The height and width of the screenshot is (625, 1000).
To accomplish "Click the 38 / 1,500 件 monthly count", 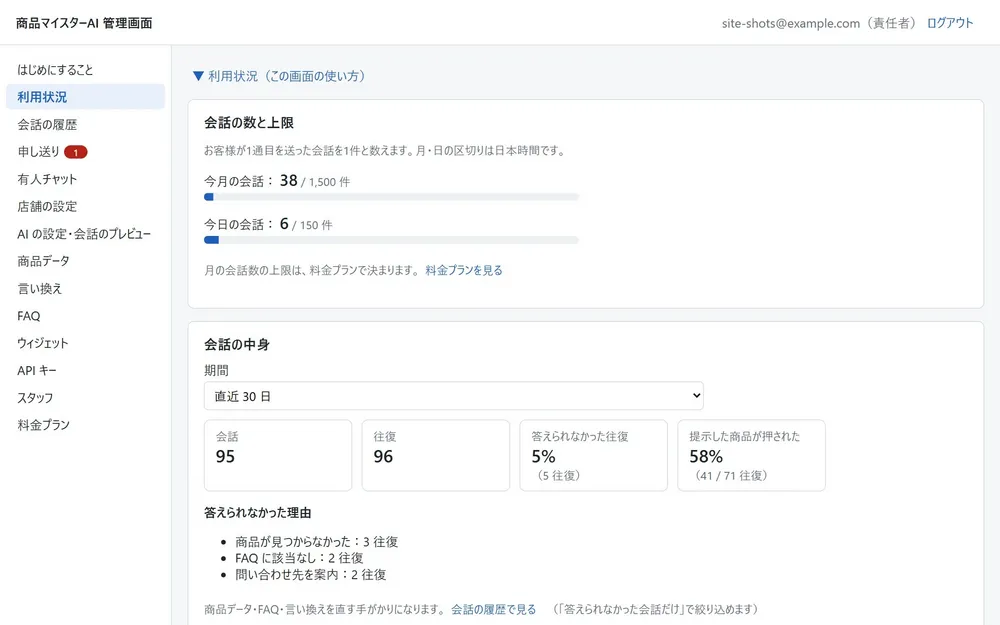I will [315, 181].
